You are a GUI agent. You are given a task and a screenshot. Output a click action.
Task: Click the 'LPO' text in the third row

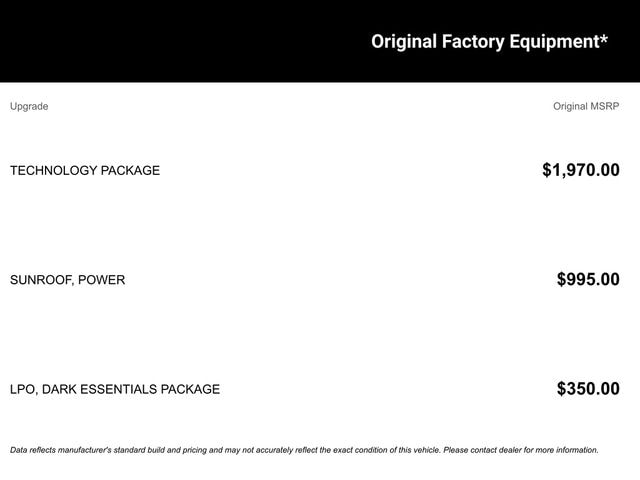[x=22, y=389]
